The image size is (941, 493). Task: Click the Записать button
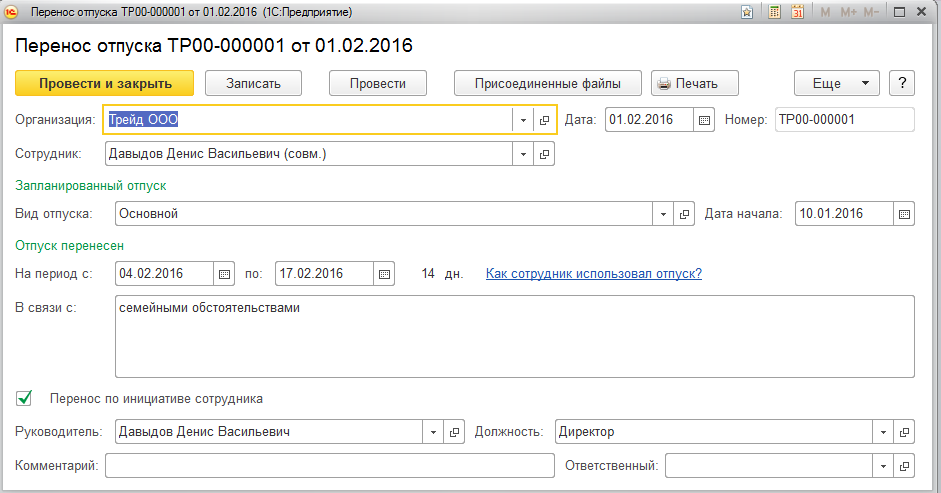(253, 83)
